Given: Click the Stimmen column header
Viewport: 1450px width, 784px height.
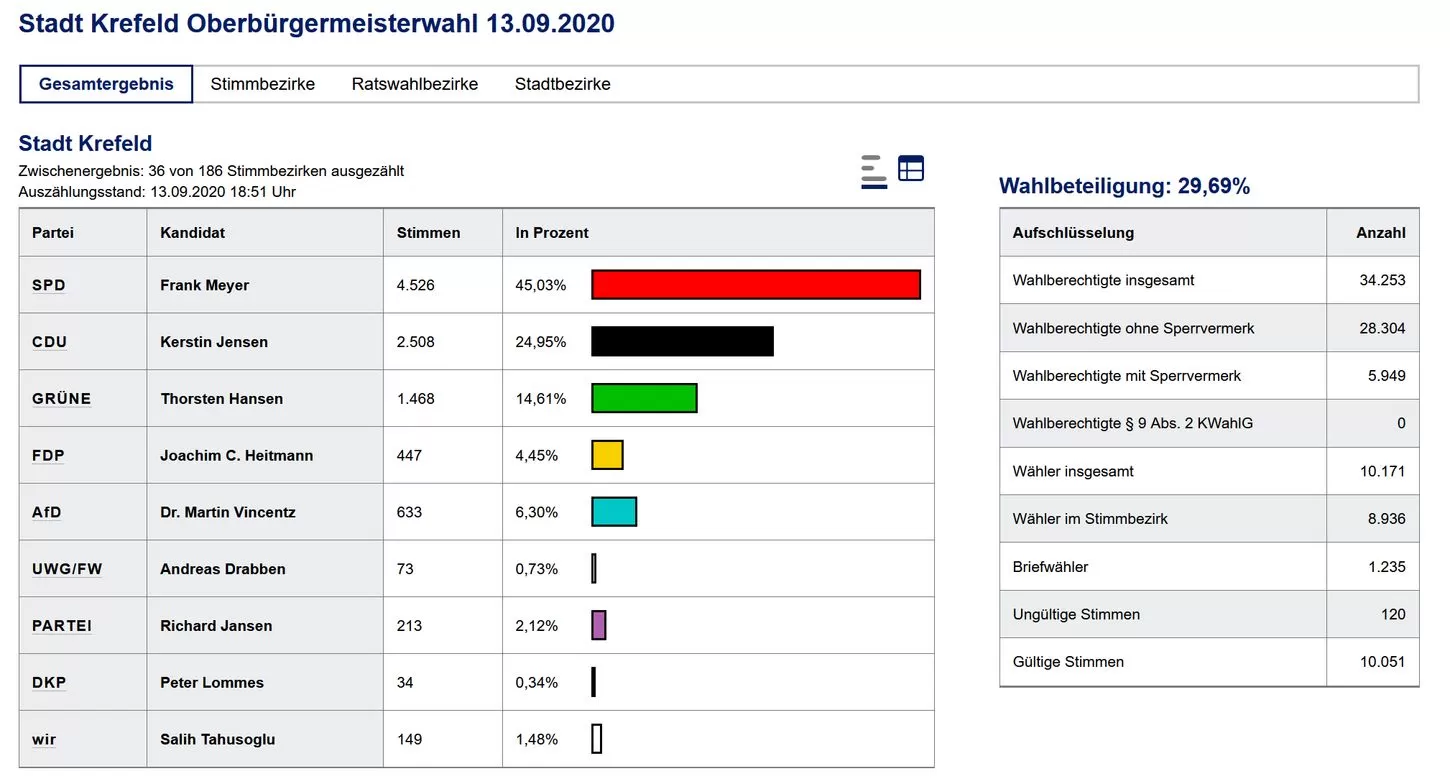Looking at the screenshot, I should (x=428, y=233).
